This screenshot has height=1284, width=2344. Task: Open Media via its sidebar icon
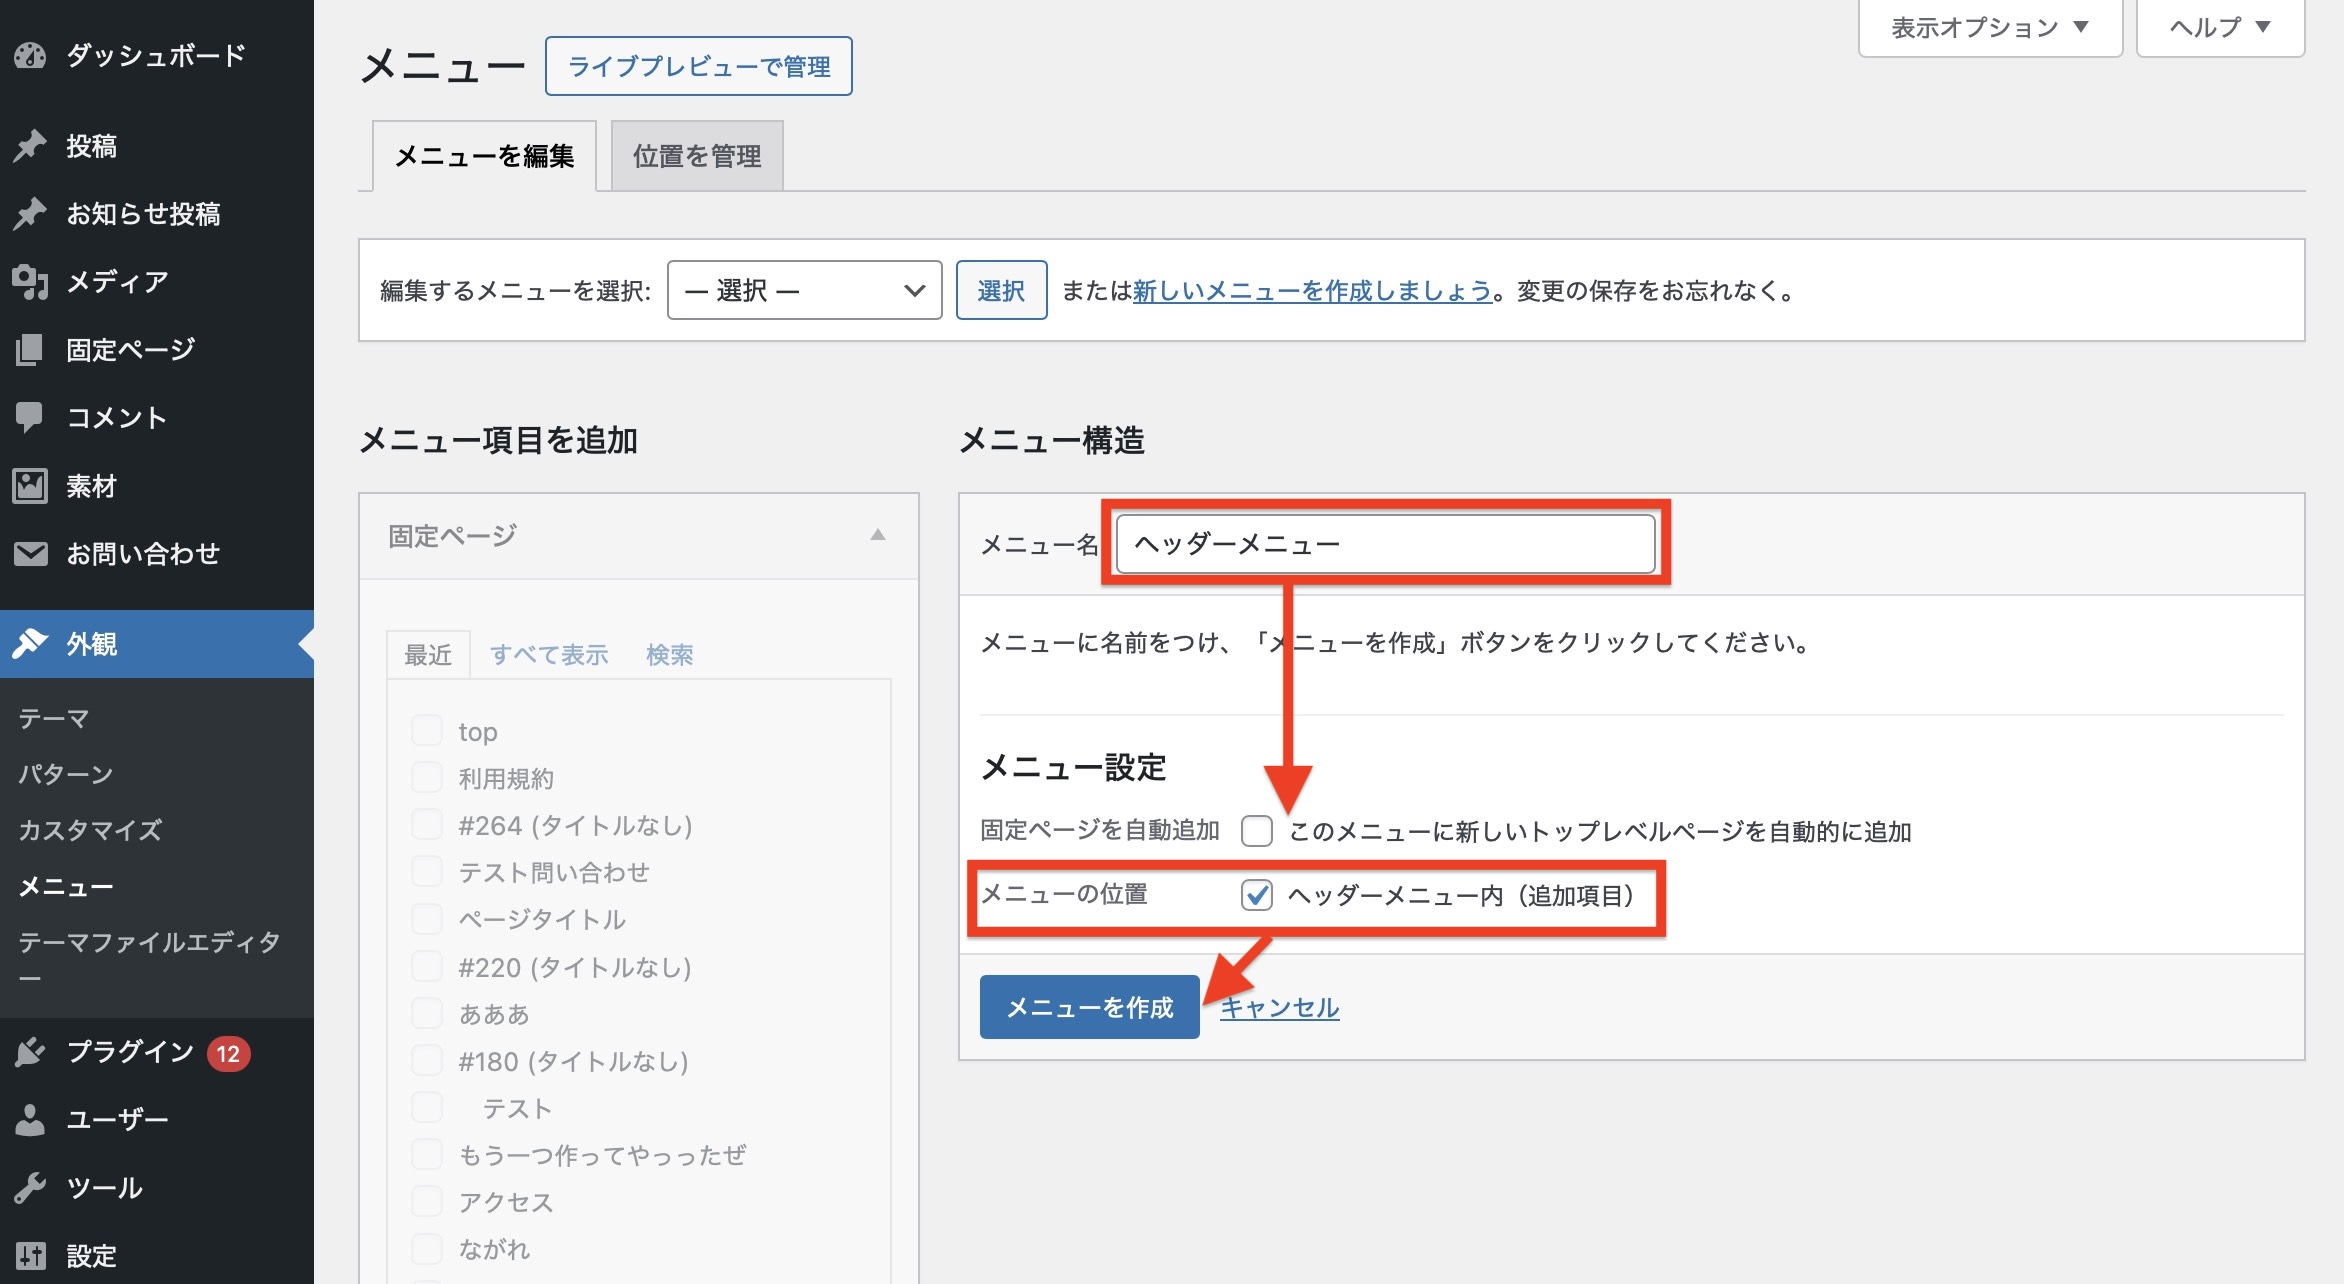pyautogui.click(x=30, y=282)
